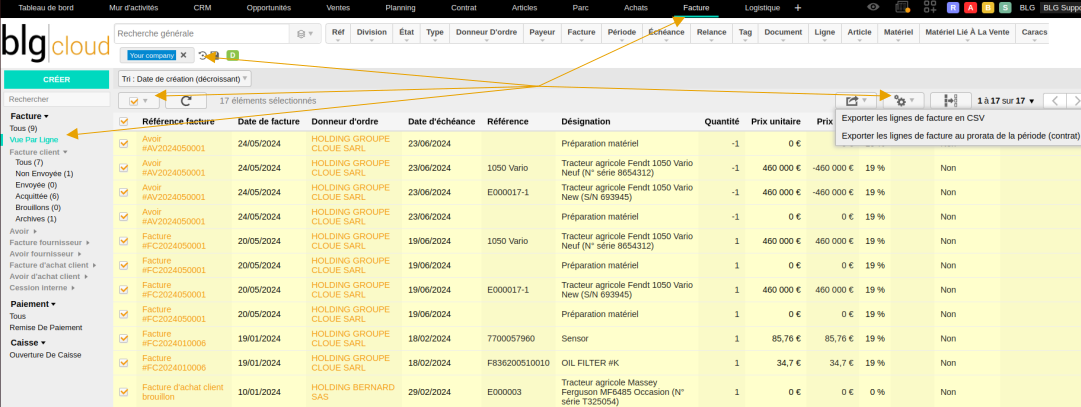Uncheck the OIL FILTER #K row checkbox
1081x407 pixels.
(123, 363)
